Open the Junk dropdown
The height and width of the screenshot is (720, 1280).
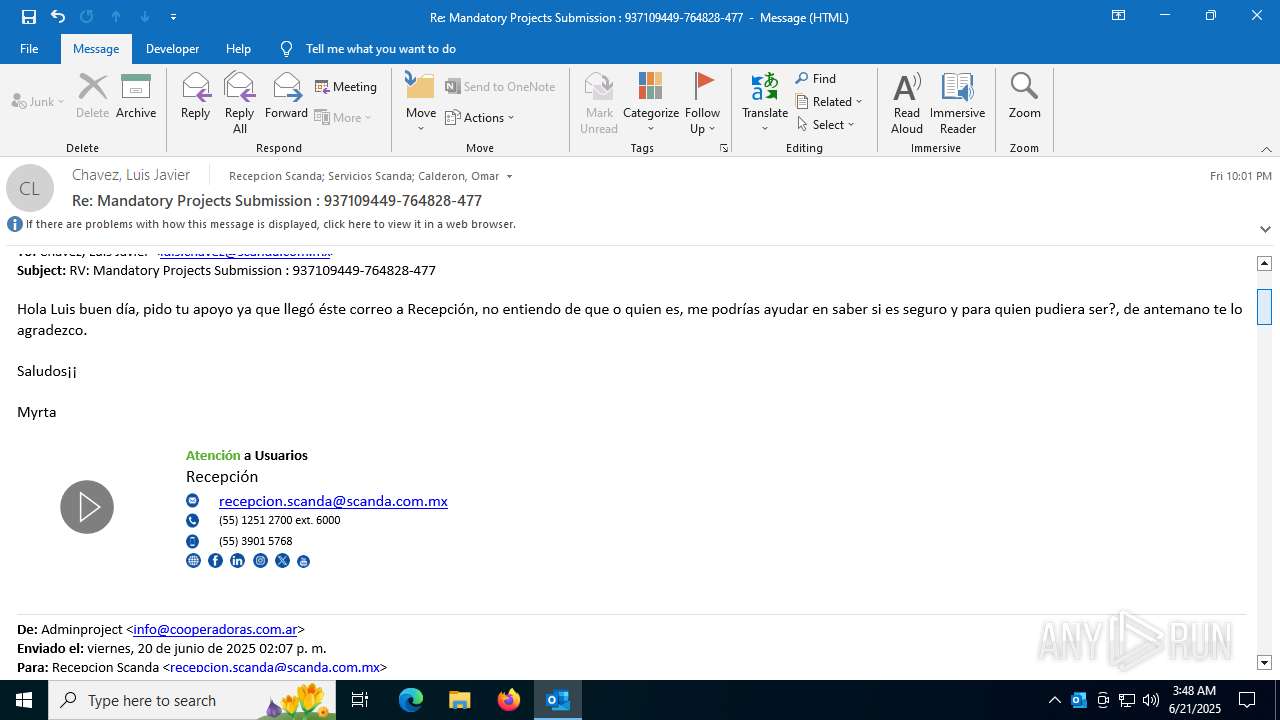click(38, 101)
